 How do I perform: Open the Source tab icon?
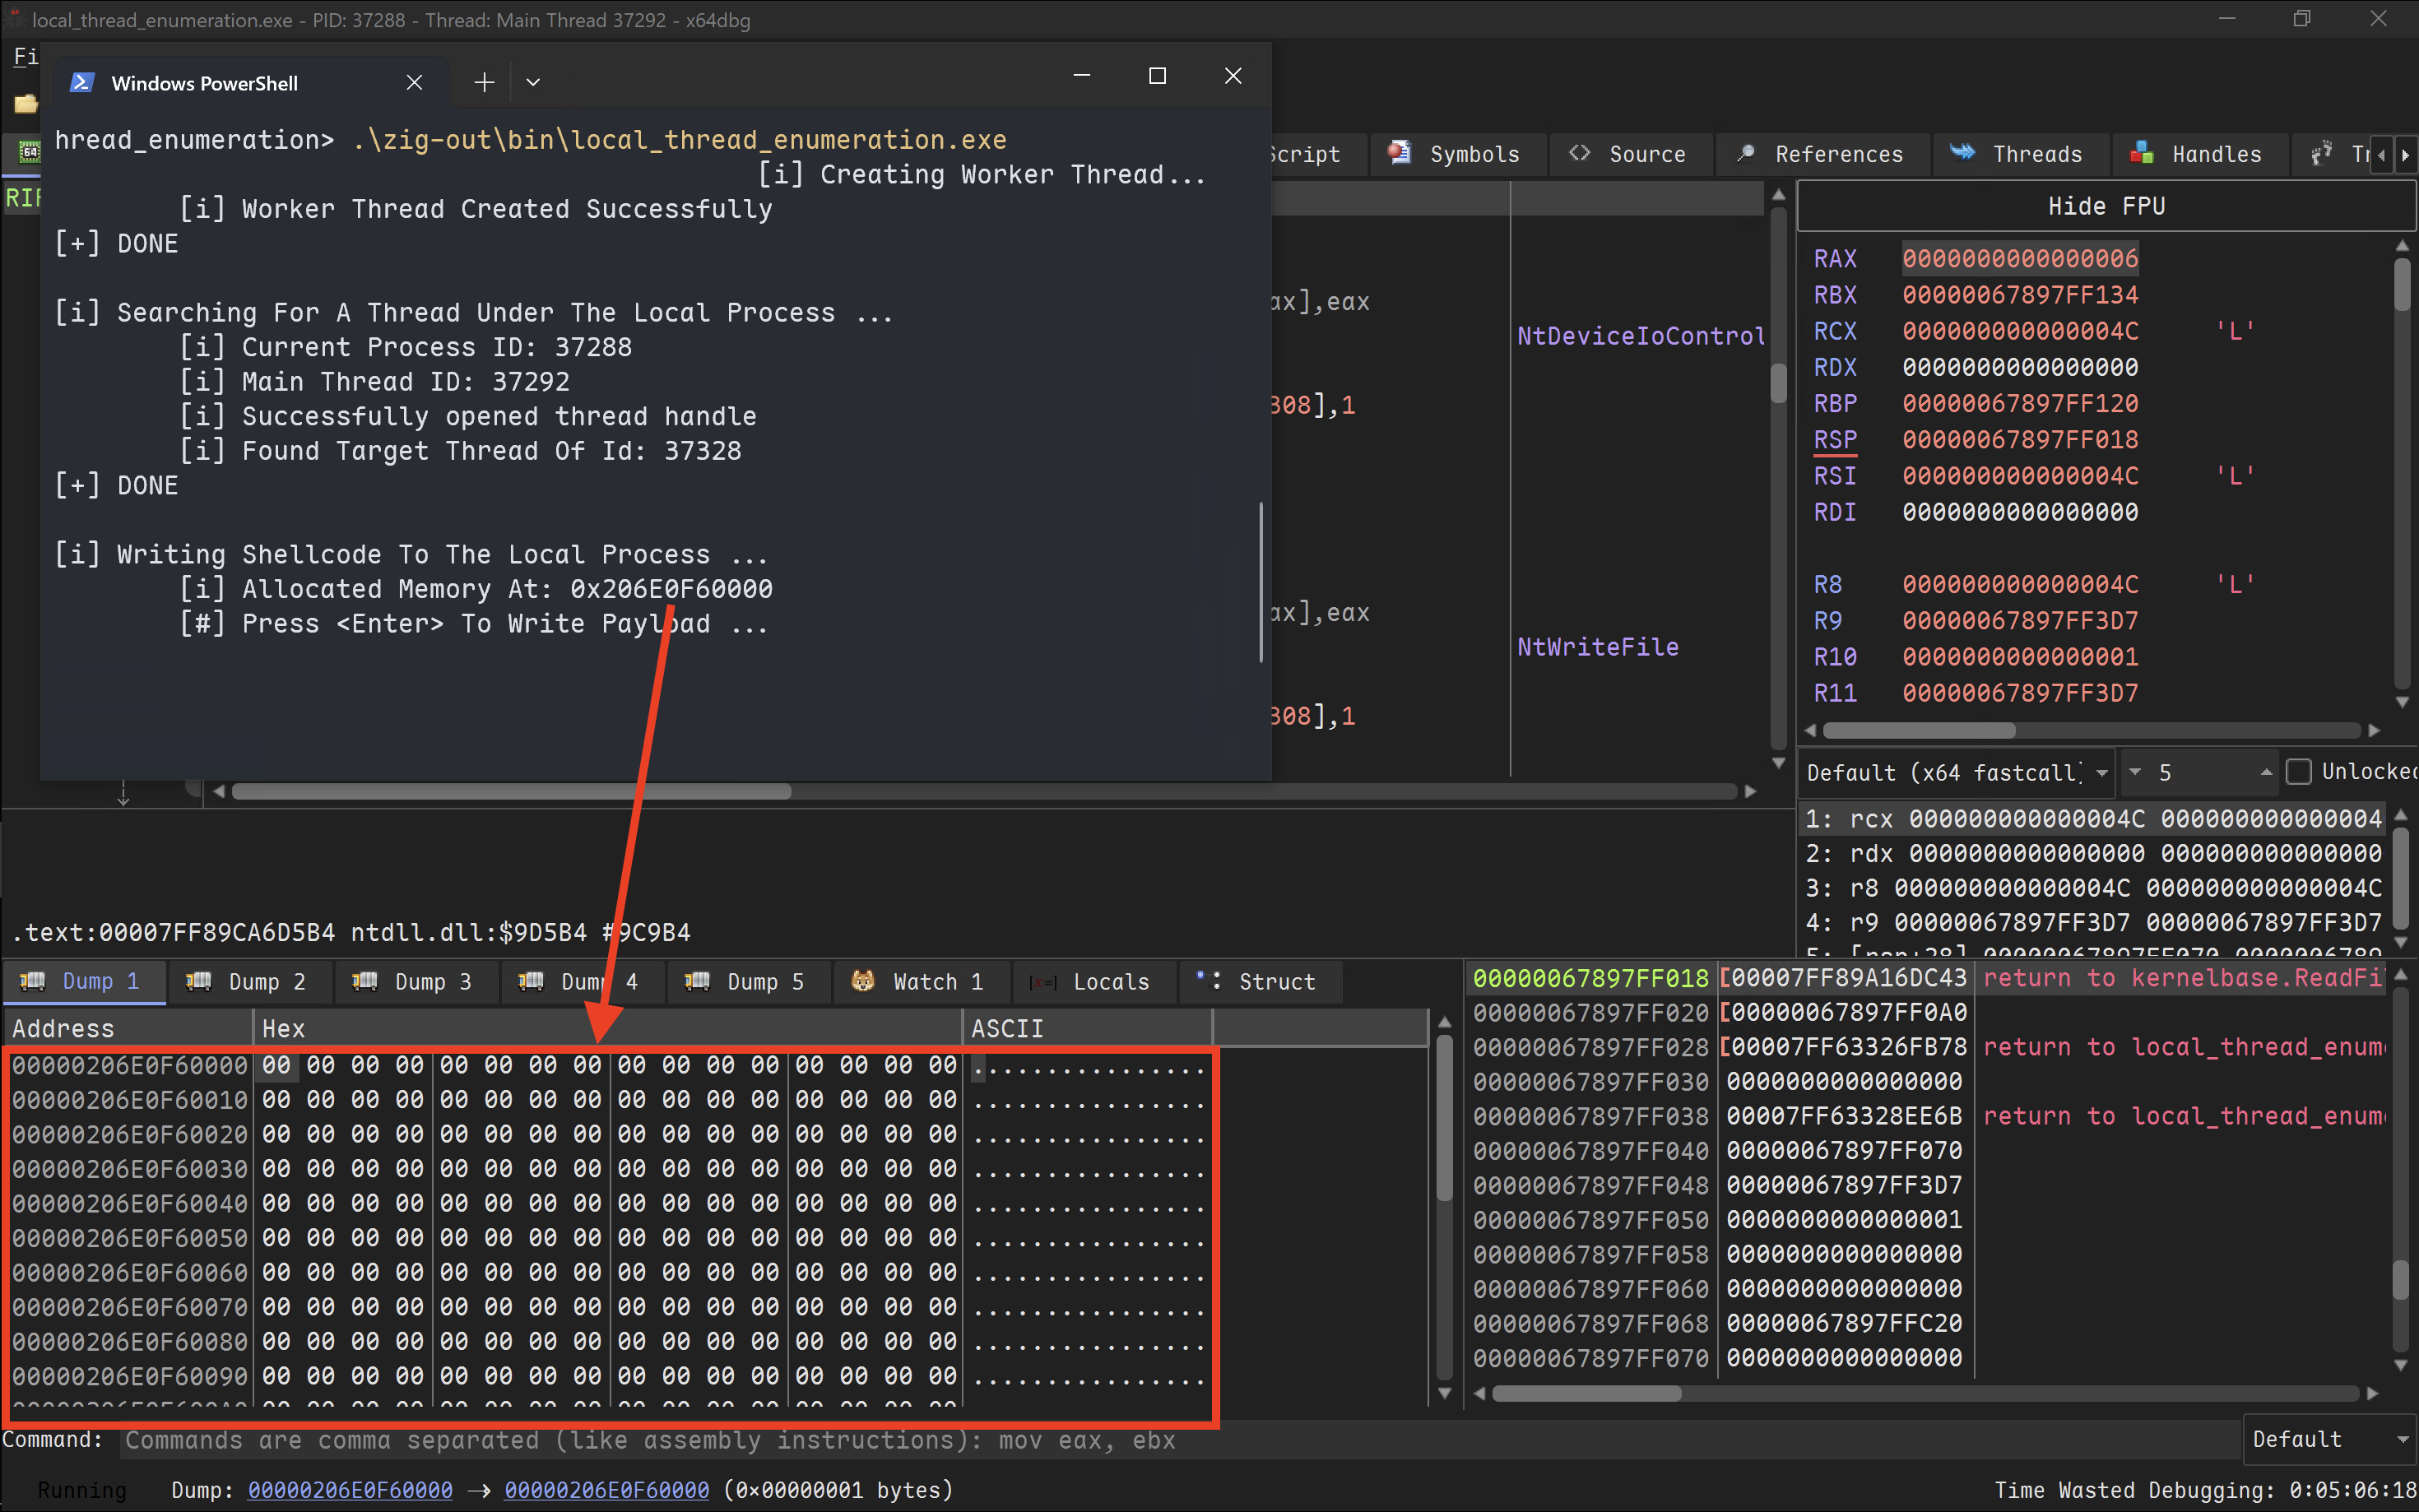[1580, 153]
